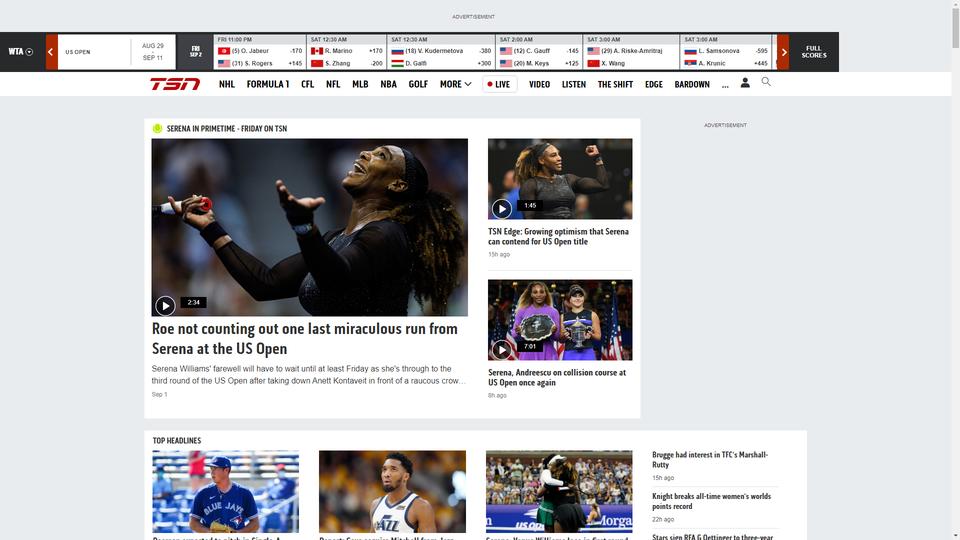Click the Serena and Andreescu trophies image
This screenshot has height=540, width=960.
click(560, 320)
